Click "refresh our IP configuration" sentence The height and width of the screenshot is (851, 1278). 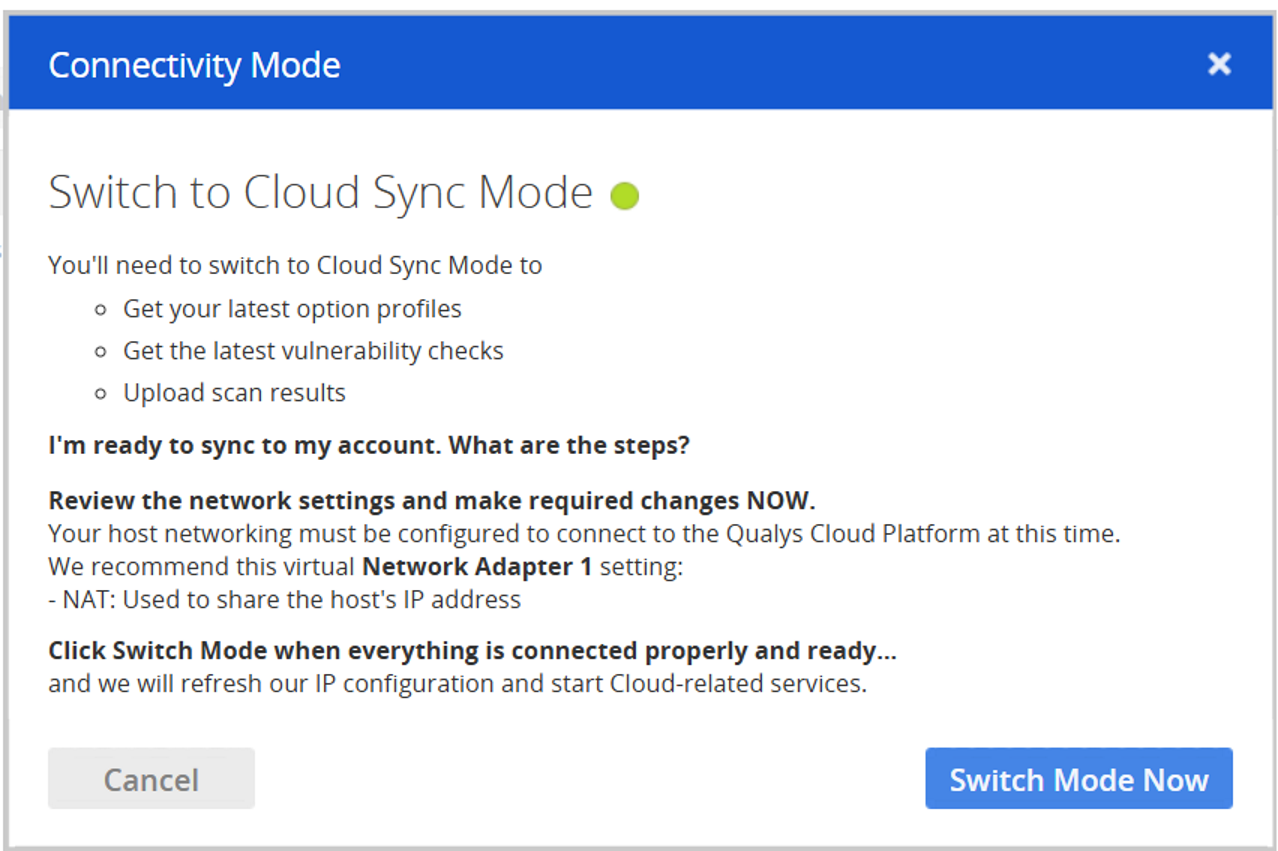point(457,685)
